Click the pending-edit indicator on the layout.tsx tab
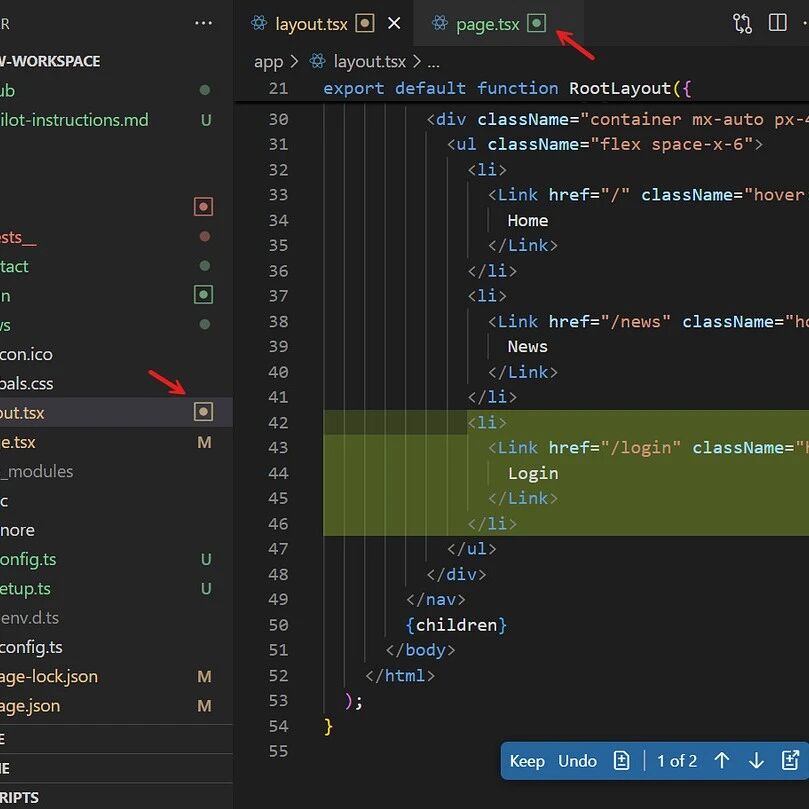 point(365,23)
